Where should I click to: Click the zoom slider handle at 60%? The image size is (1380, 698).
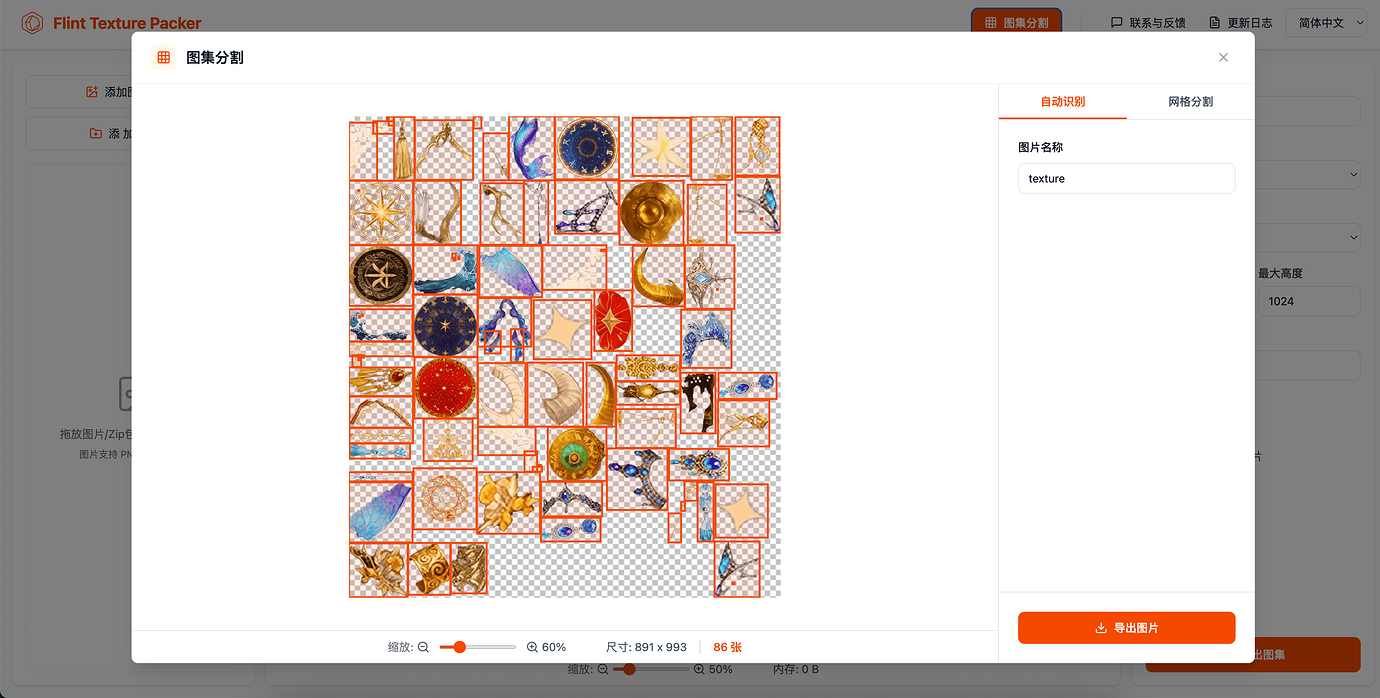[459, 647]
